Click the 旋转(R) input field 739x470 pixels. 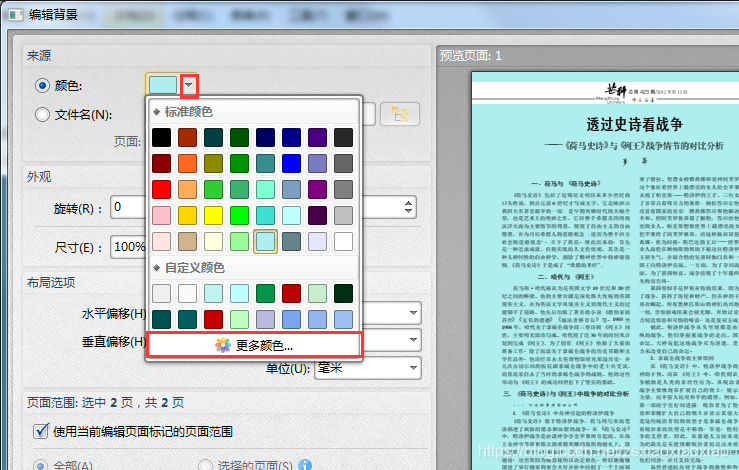click(x=128, y=207)
